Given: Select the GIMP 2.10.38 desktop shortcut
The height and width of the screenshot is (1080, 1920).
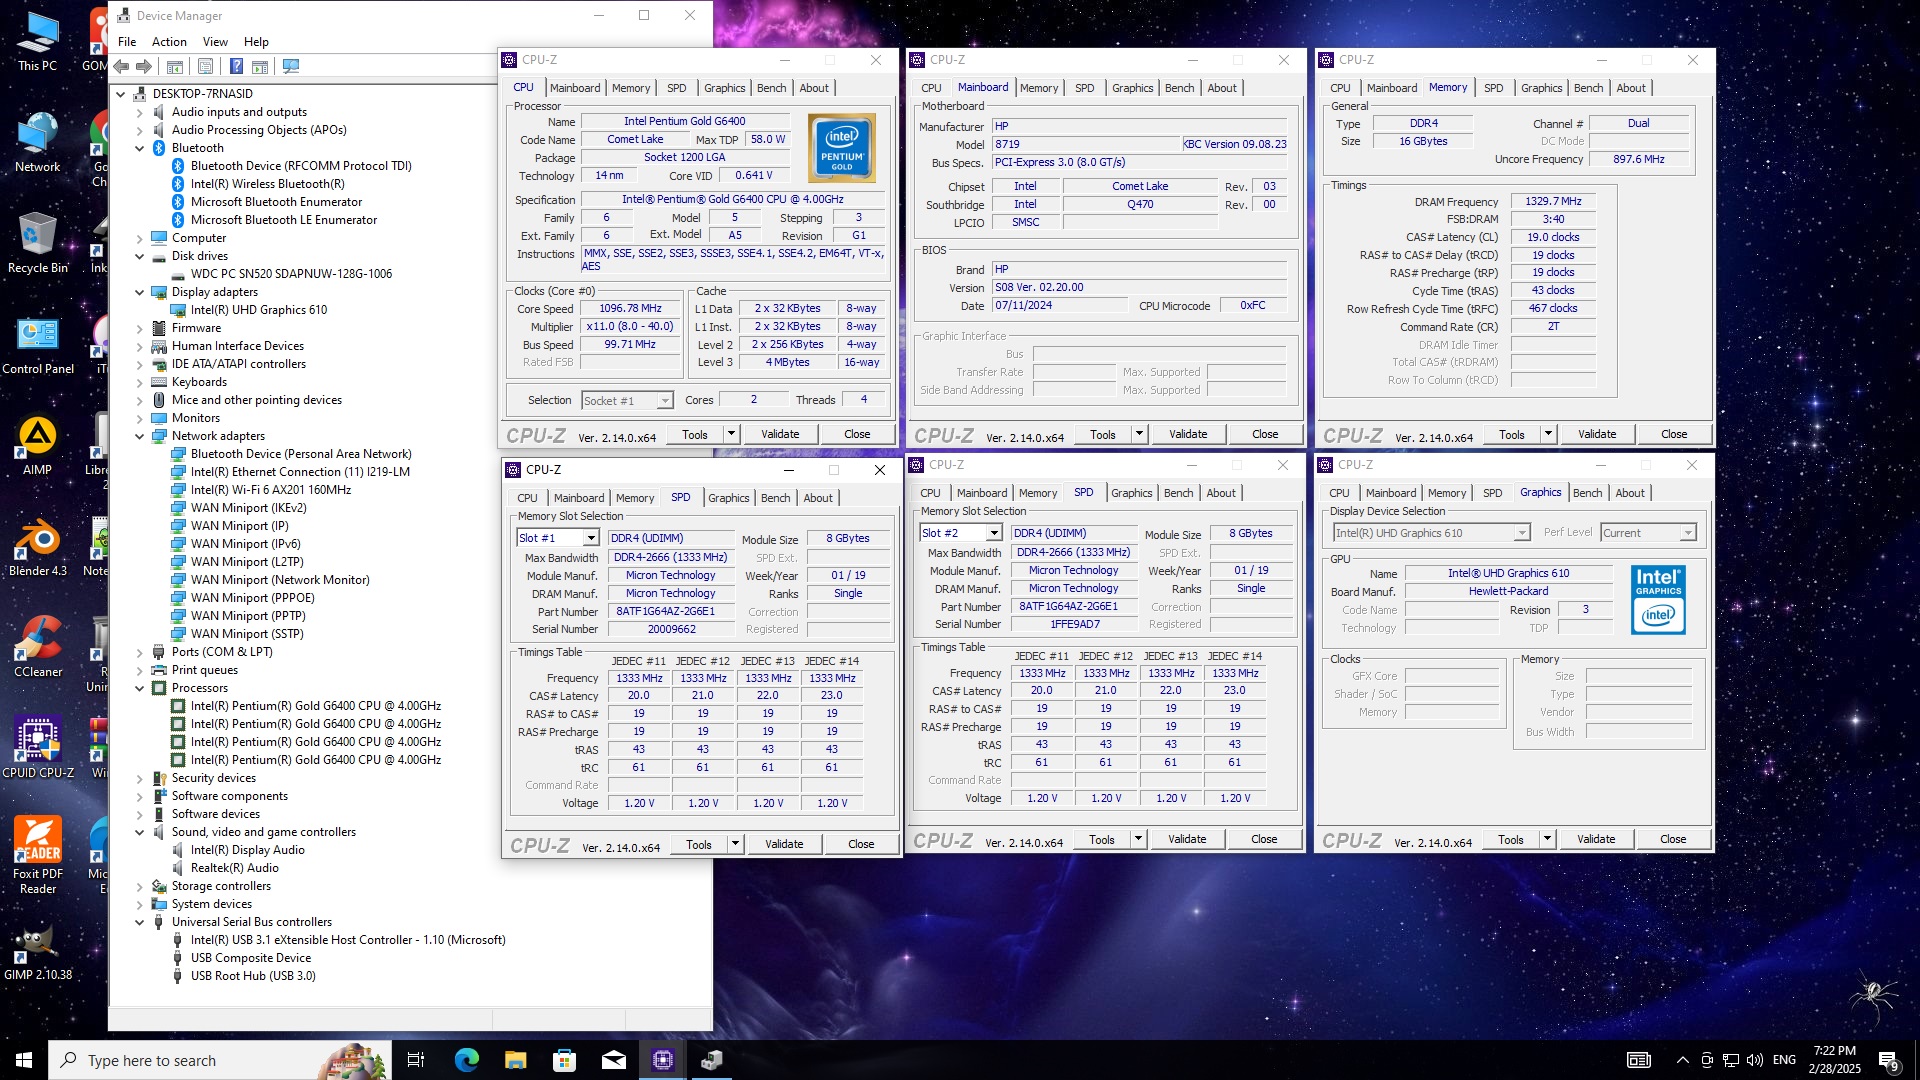Looking at the screenshot, I should tap(37, 951).
